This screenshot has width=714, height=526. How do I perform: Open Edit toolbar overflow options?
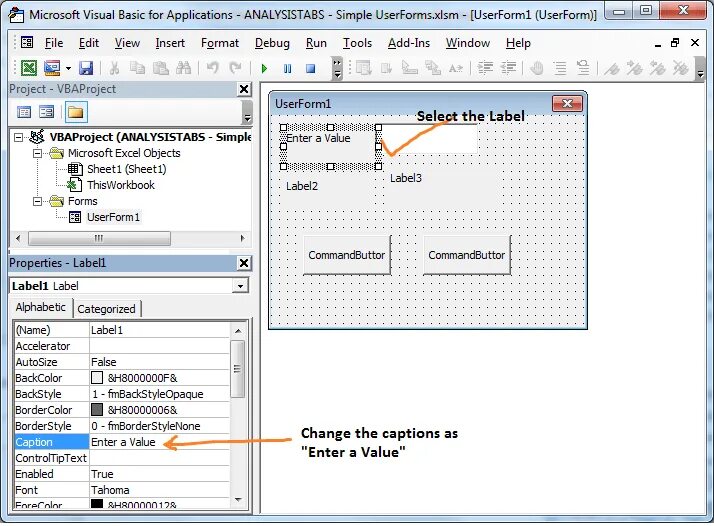[x=700, y=69]
